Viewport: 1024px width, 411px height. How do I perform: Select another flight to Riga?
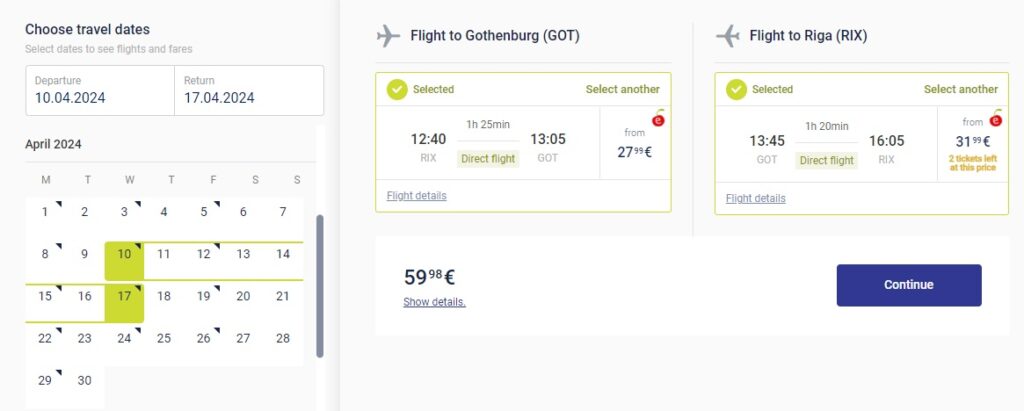pyautogui.click(x=960, y=89)
